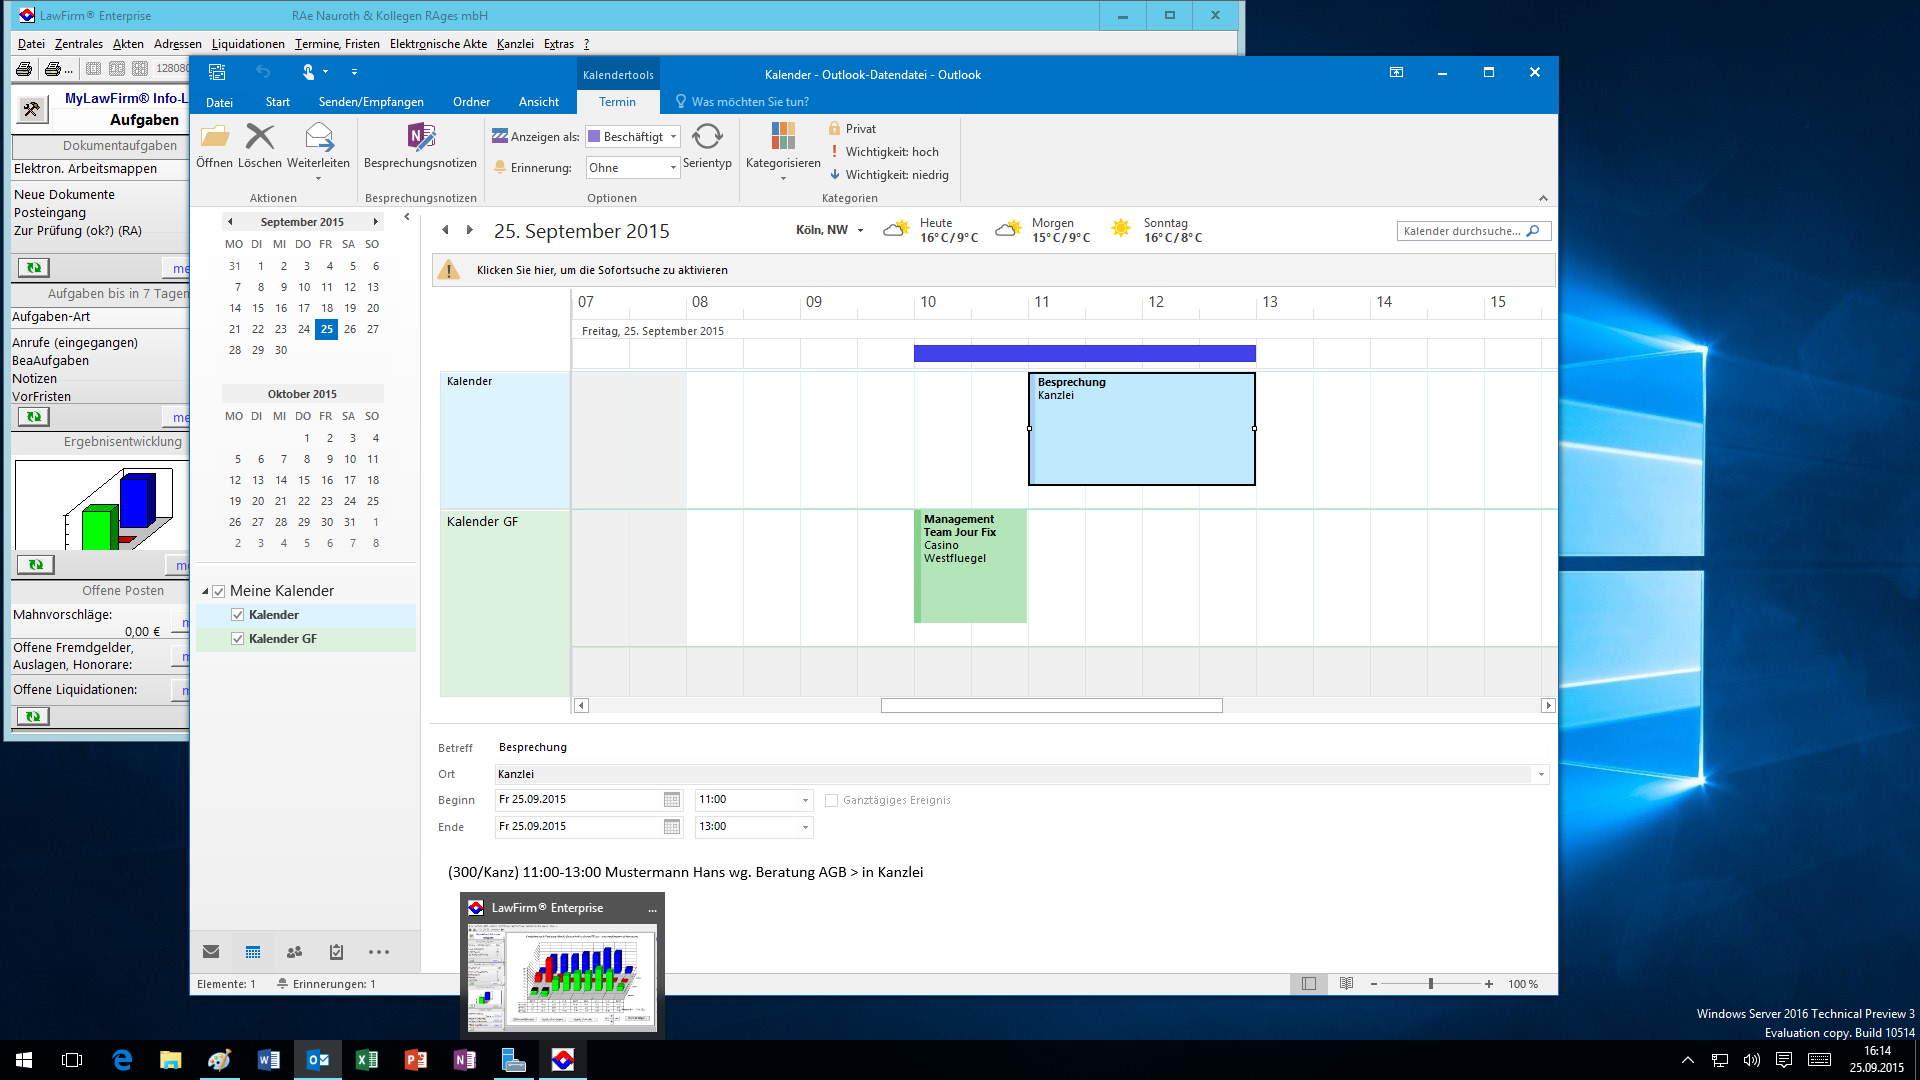Click the Serientyp recurrence icon

click(x=707, y=137)
